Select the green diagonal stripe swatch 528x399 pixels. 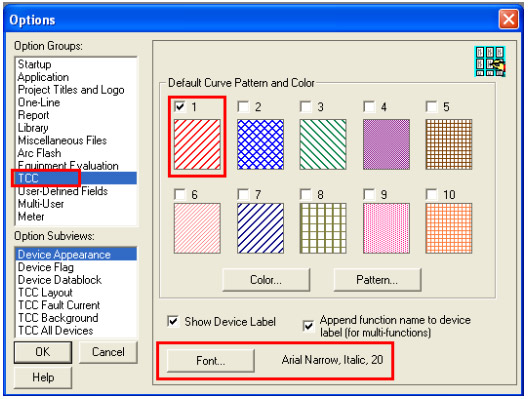point(323,144)
